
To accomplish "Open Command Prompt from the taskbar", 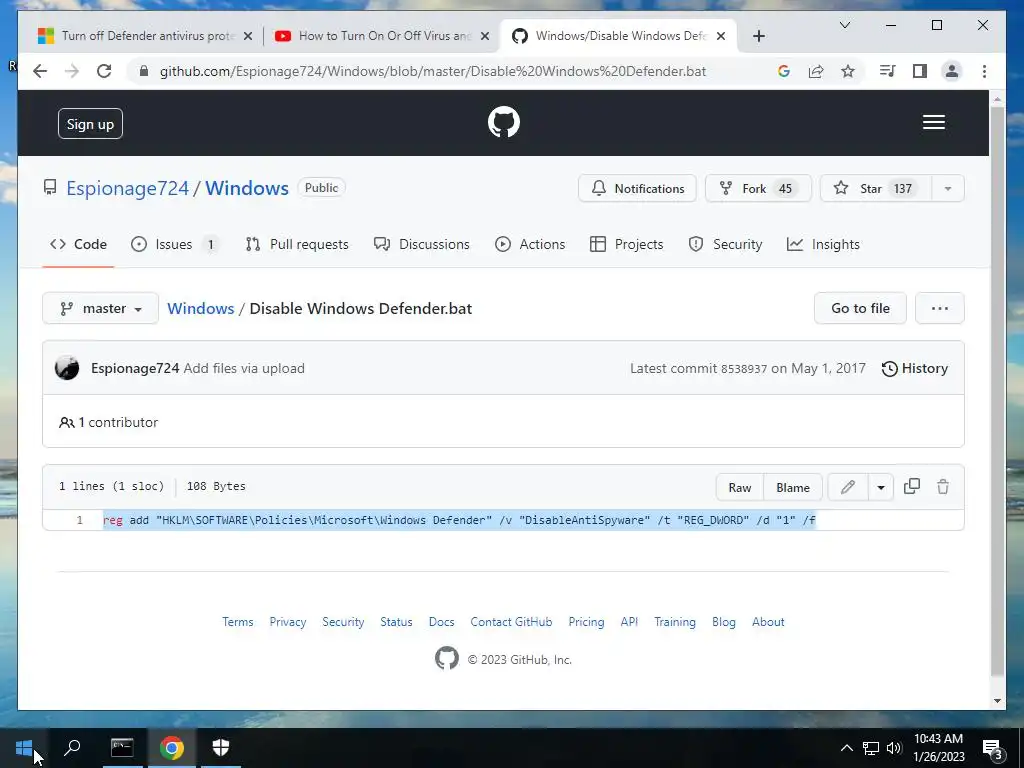I will point(122,748).
